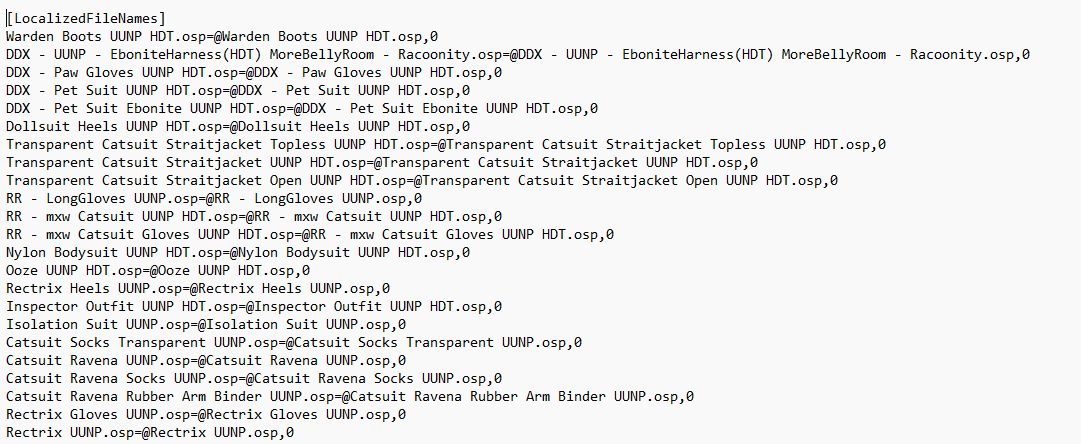The width and height of the screenshot is (1081, 444).
Task: Click Transparent Catsuit Straitjacket Topless line
Action: (x=446, y=144)
